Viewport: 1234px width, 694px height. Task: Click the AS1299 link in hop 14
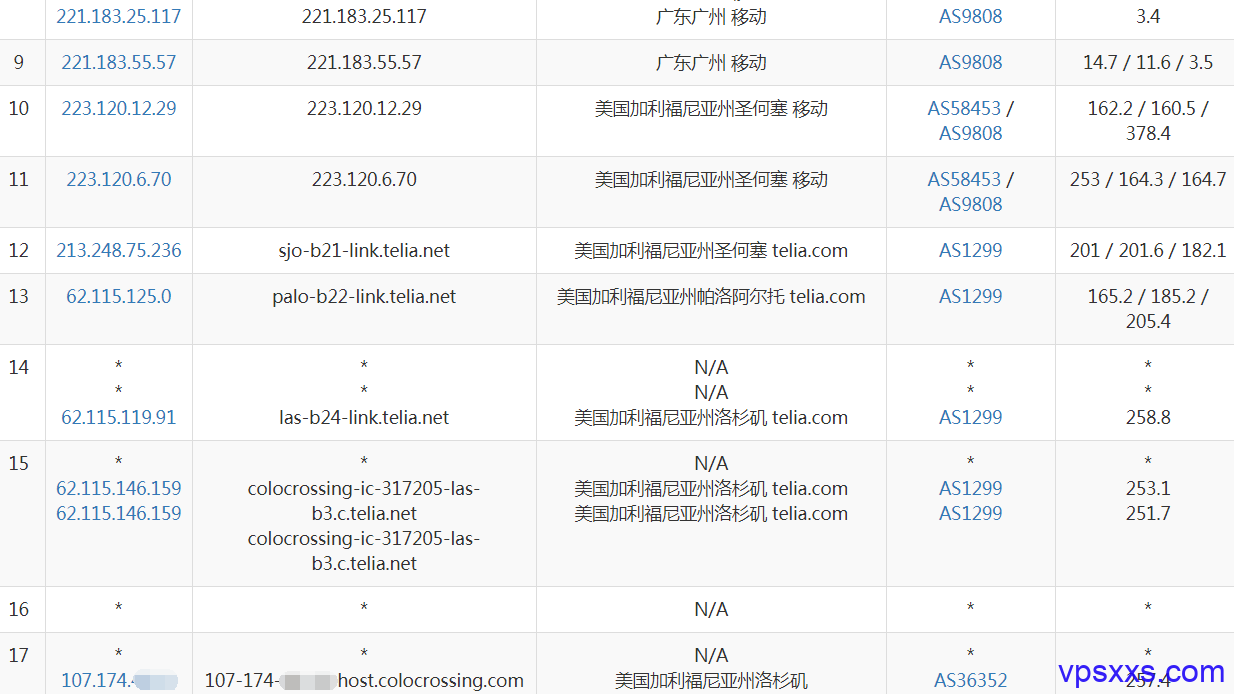[970, 417]
